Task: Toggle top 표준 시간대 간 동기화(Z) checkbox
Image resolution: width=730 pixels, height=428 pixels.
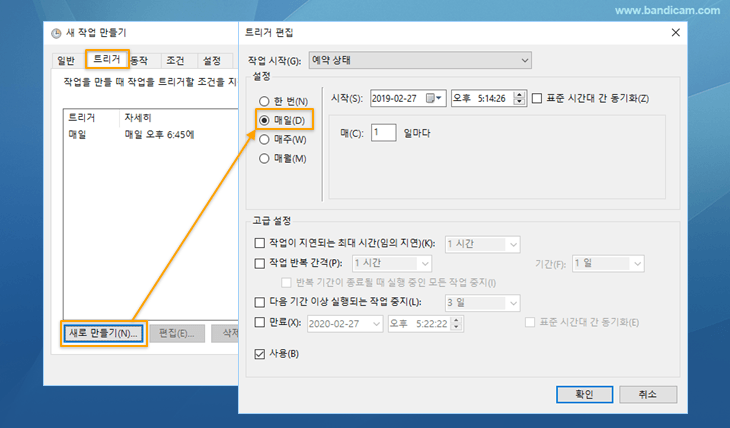Action: click(537, 98)
